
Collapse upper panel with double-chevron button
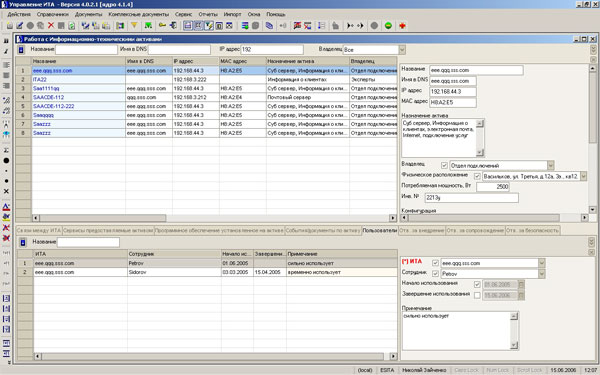coord(593,49)
